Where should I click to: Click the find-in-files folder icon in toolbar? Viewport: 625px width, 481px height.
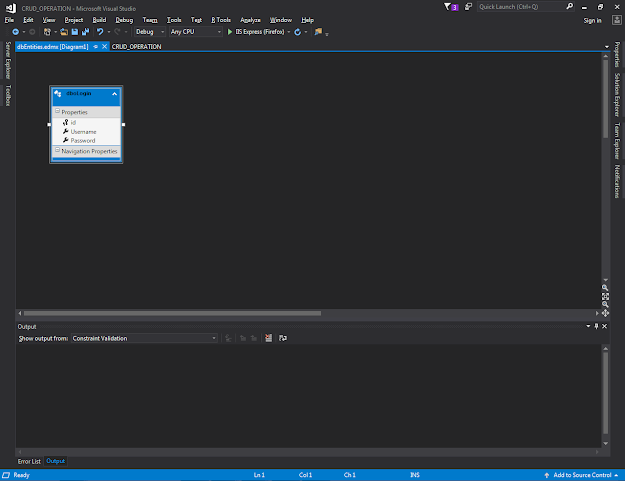[x=318, y=31]
